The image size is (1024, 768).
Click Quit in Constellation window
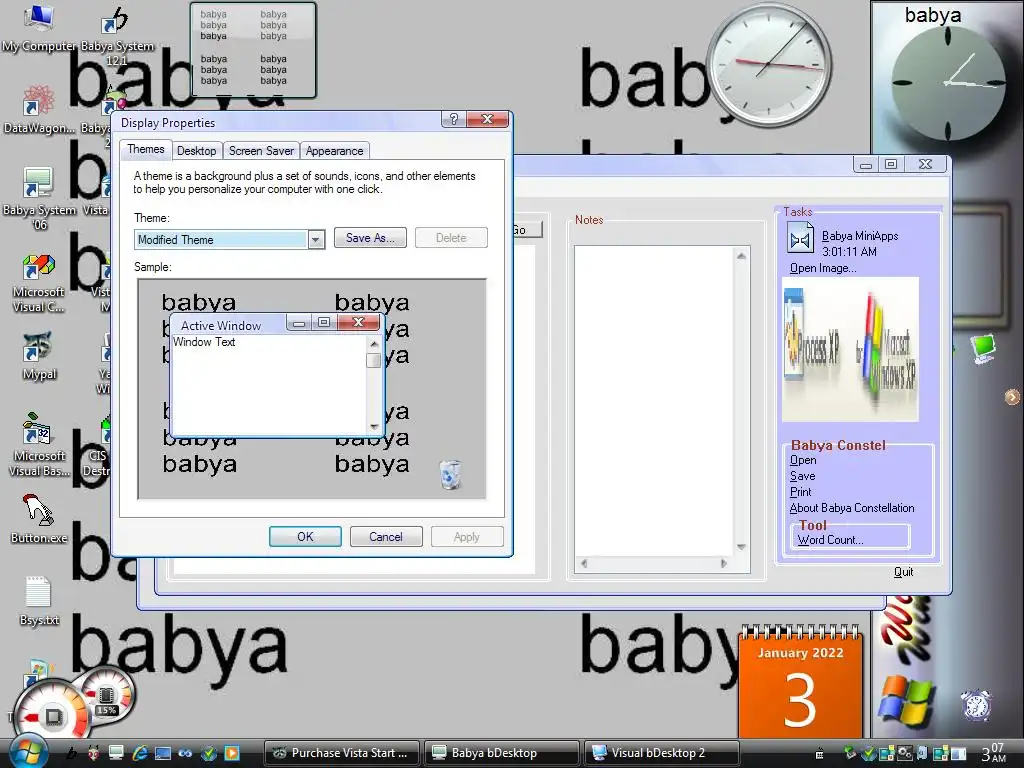click(x=903, y=572)
